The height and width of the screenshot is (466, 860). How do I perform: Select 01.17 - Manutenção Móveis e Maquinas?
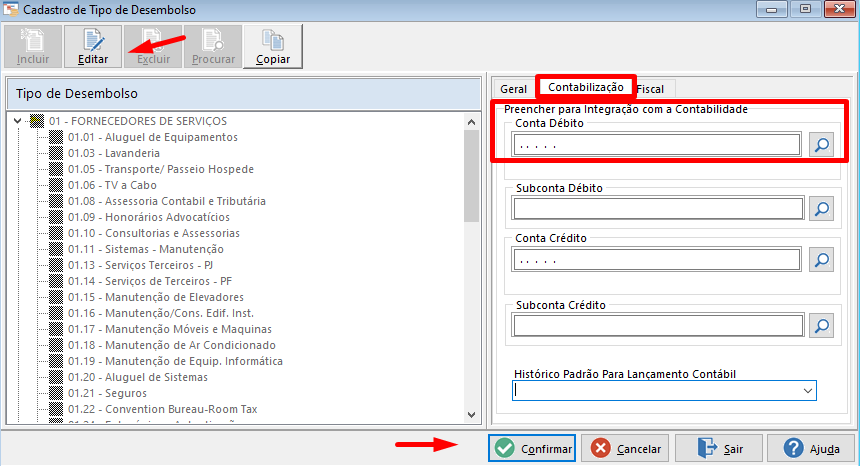point(169,329)
